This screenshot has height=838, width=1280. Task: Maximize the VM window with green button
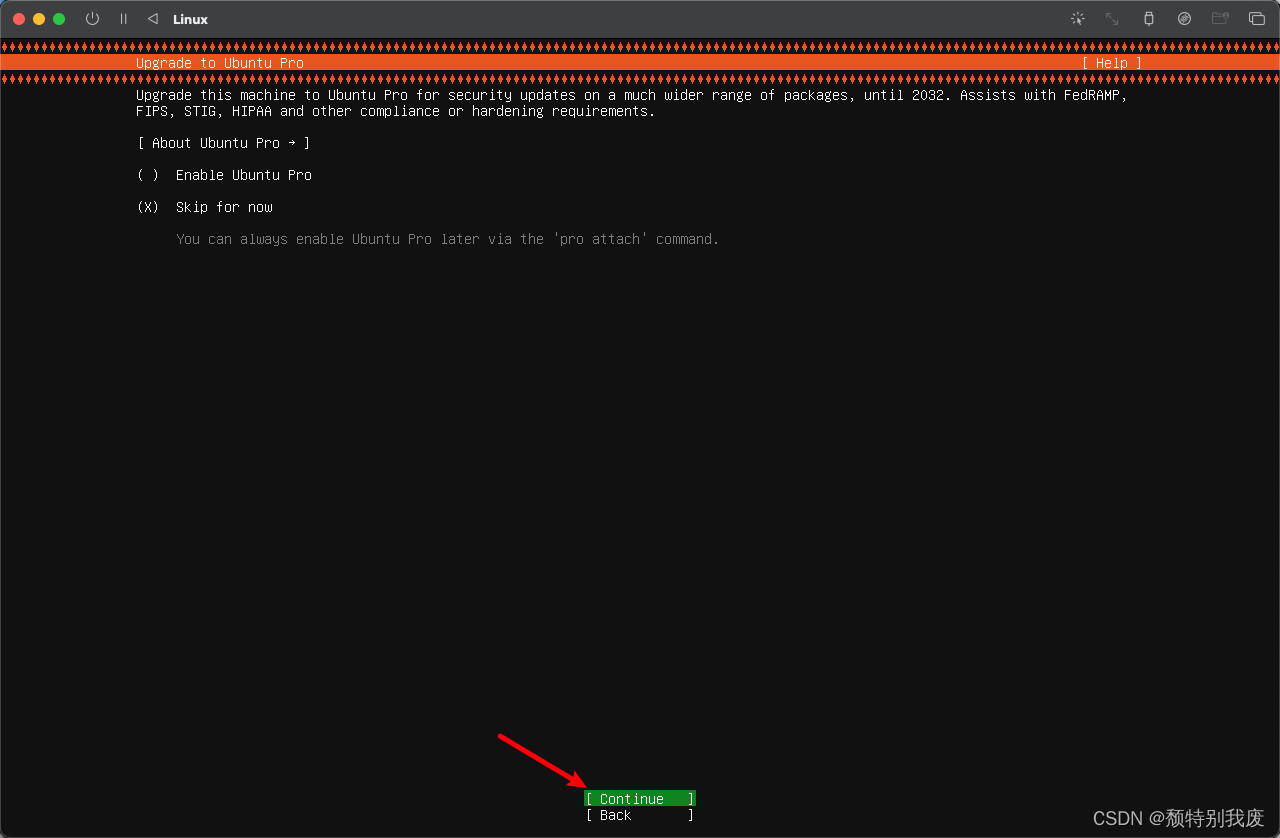59,19
